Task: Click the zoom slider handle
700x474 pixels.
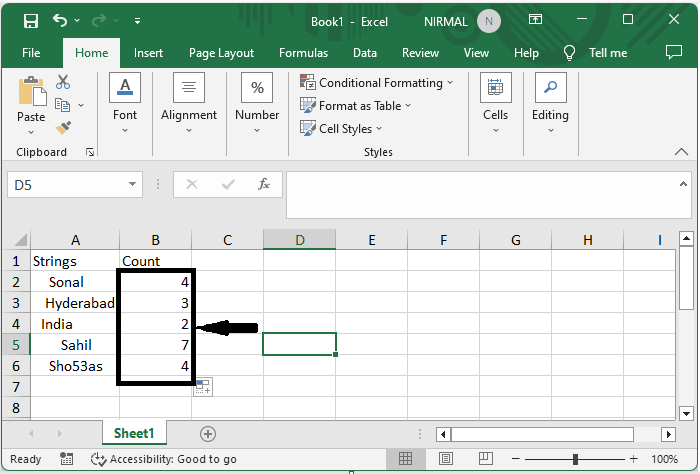Action: click(576, 459)
